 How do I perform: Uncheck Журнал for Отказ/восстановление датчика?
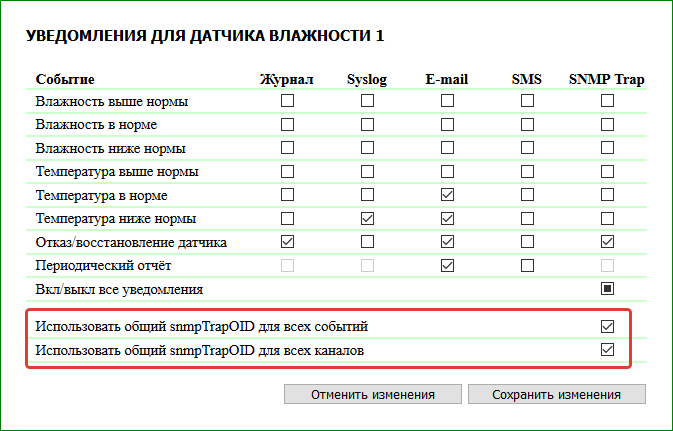tap(288, 241)
